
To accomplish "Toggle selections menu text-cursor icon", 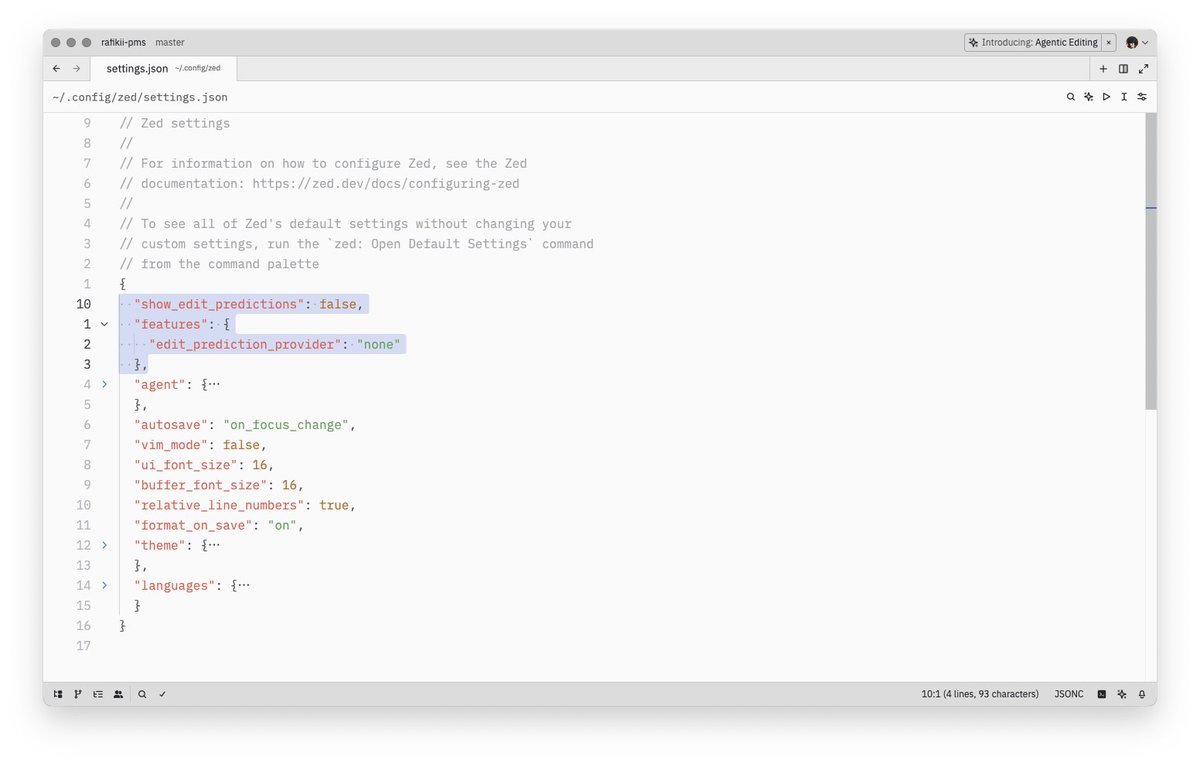I will click(1124, 97).
